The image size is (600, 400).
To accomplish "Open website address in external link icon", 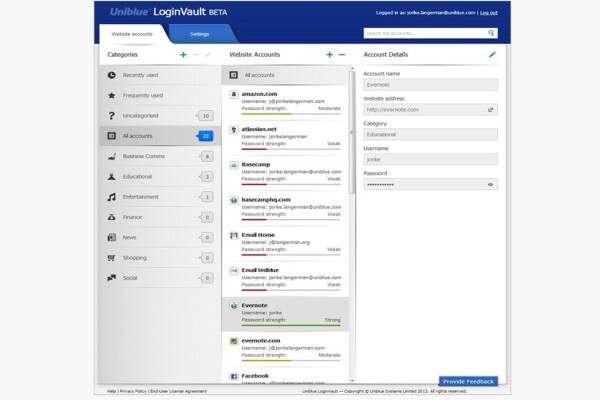I will coord(490,110).
